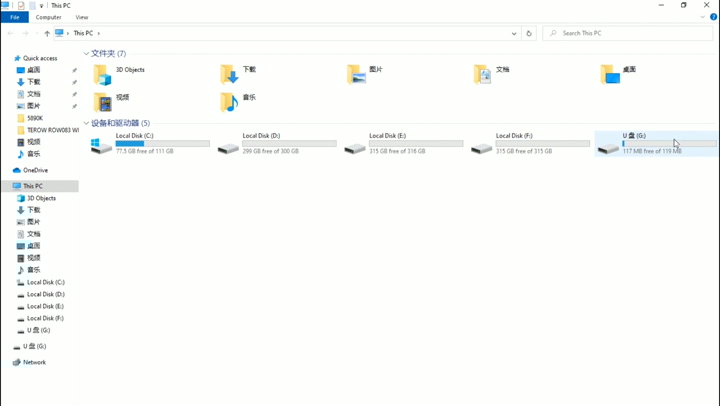Click the Local Disk (D:) drive icon
This screenshot has width=720, height=406.
tap(228, 148)
